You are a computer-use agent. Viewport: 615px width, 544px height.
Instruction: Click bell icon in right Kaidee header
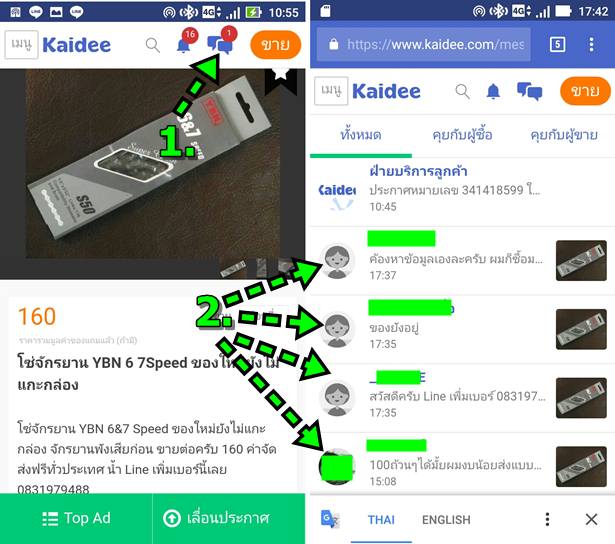(493, 91)
